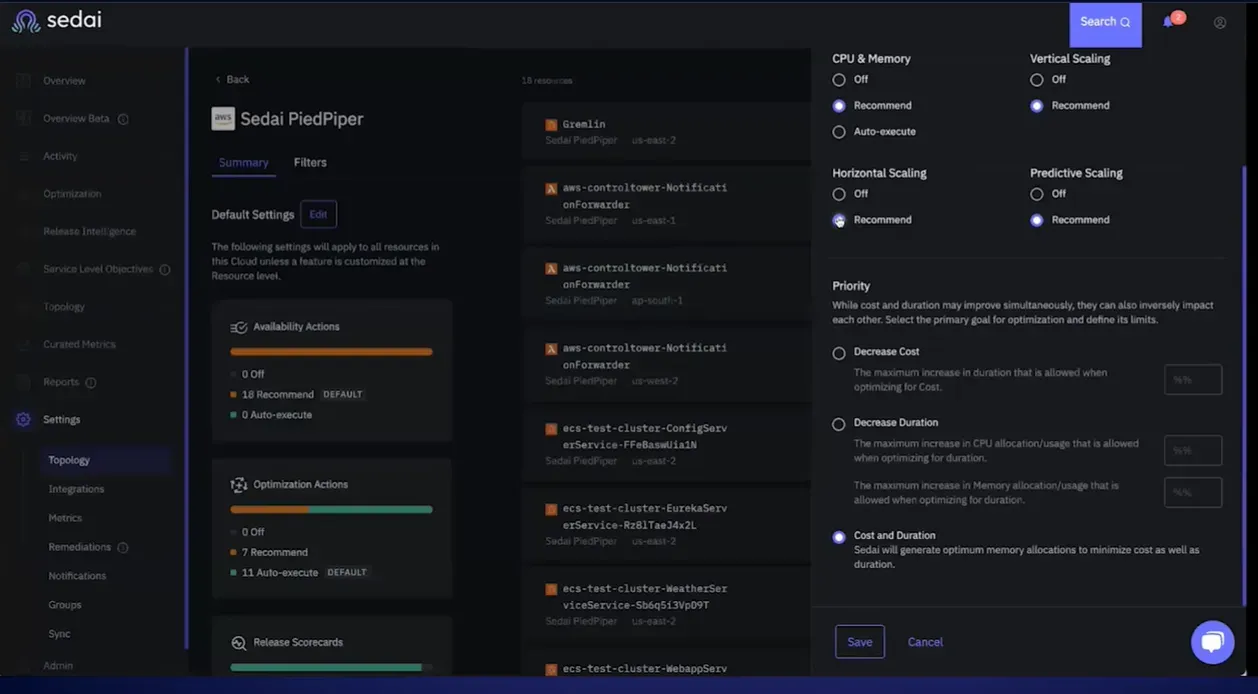Image resolution: width=1258 pixels, height=694 pixels.
Task: Set Vertical Scaling to Recommend
Action: click(x=1037, y=106)
